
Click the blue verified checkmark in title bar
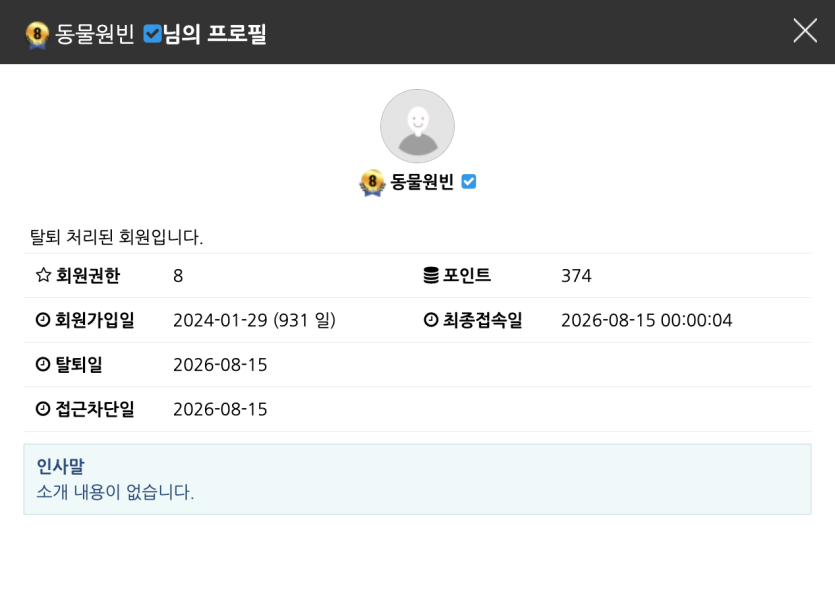click(152, 34)
